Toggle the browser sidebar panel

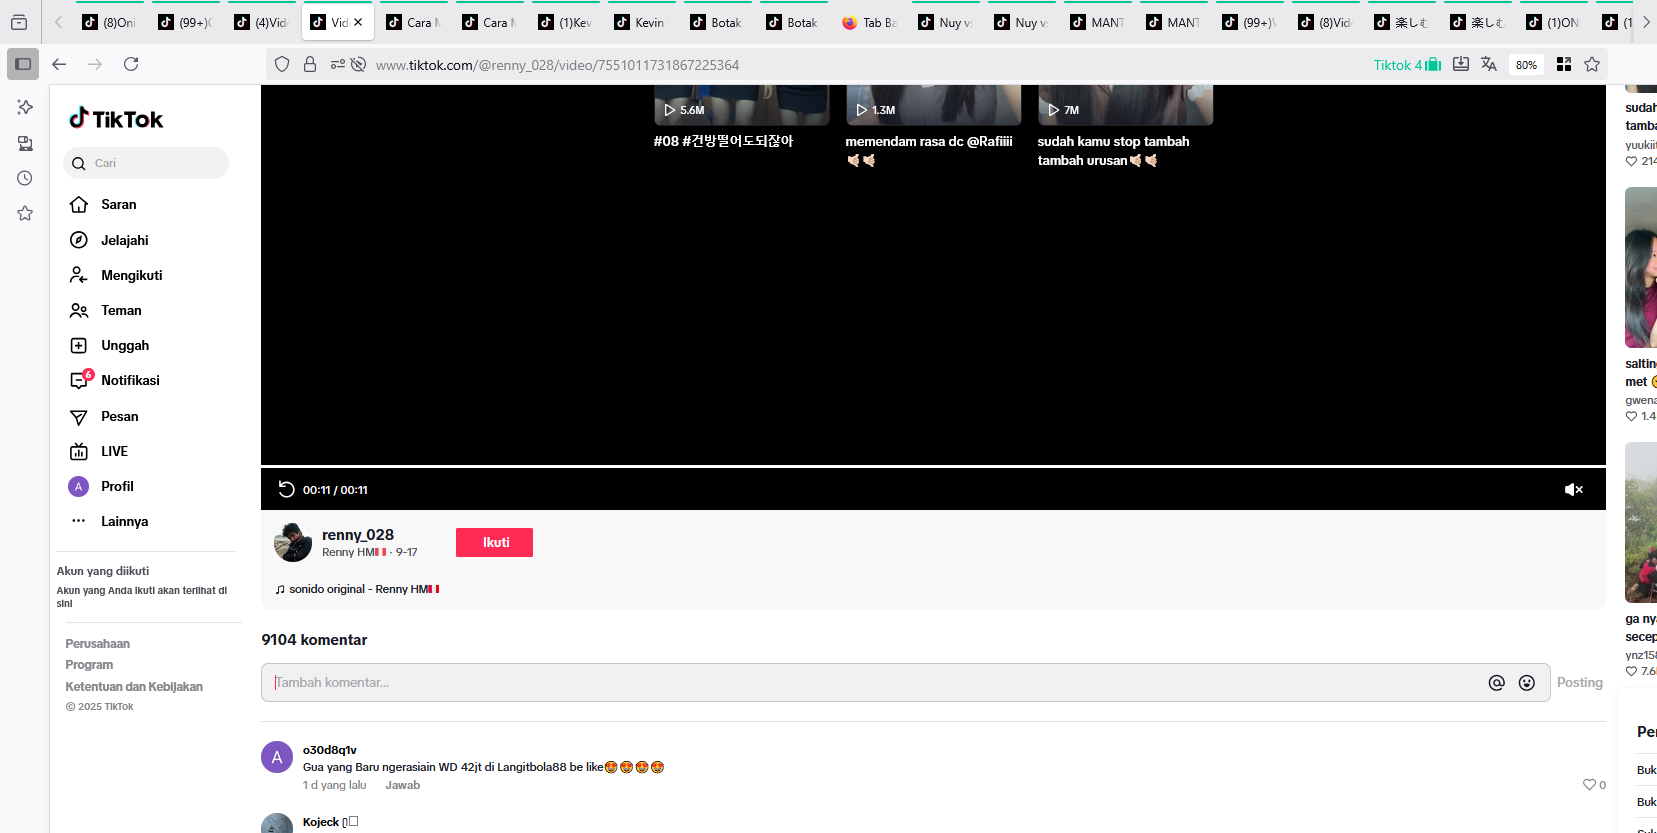[23, 64]
